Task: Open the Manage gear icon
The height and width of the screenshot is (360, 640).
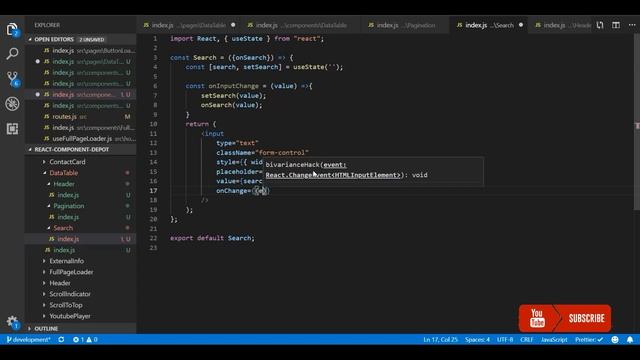Action: (12, 322)
